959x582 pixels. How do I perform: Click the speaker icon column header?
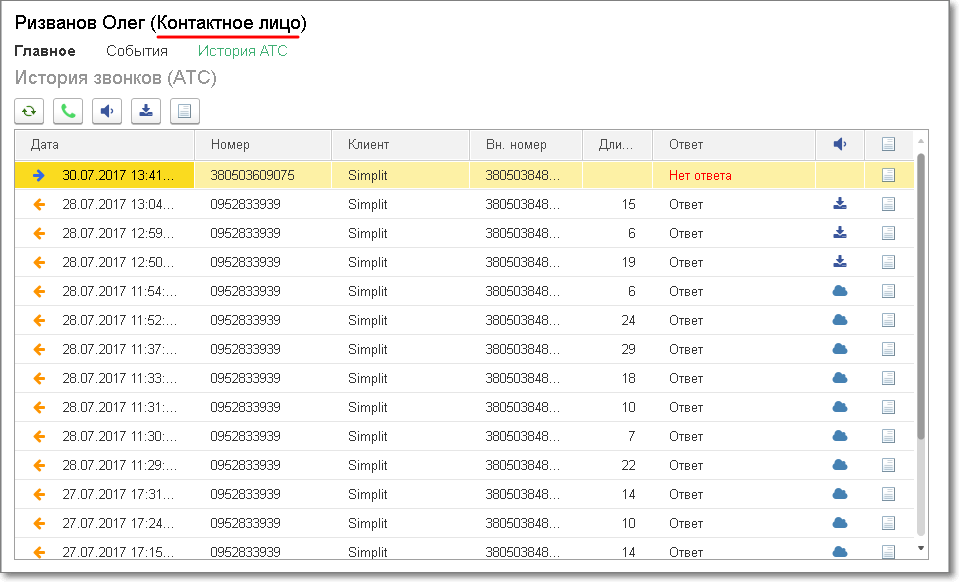point(840,145)
